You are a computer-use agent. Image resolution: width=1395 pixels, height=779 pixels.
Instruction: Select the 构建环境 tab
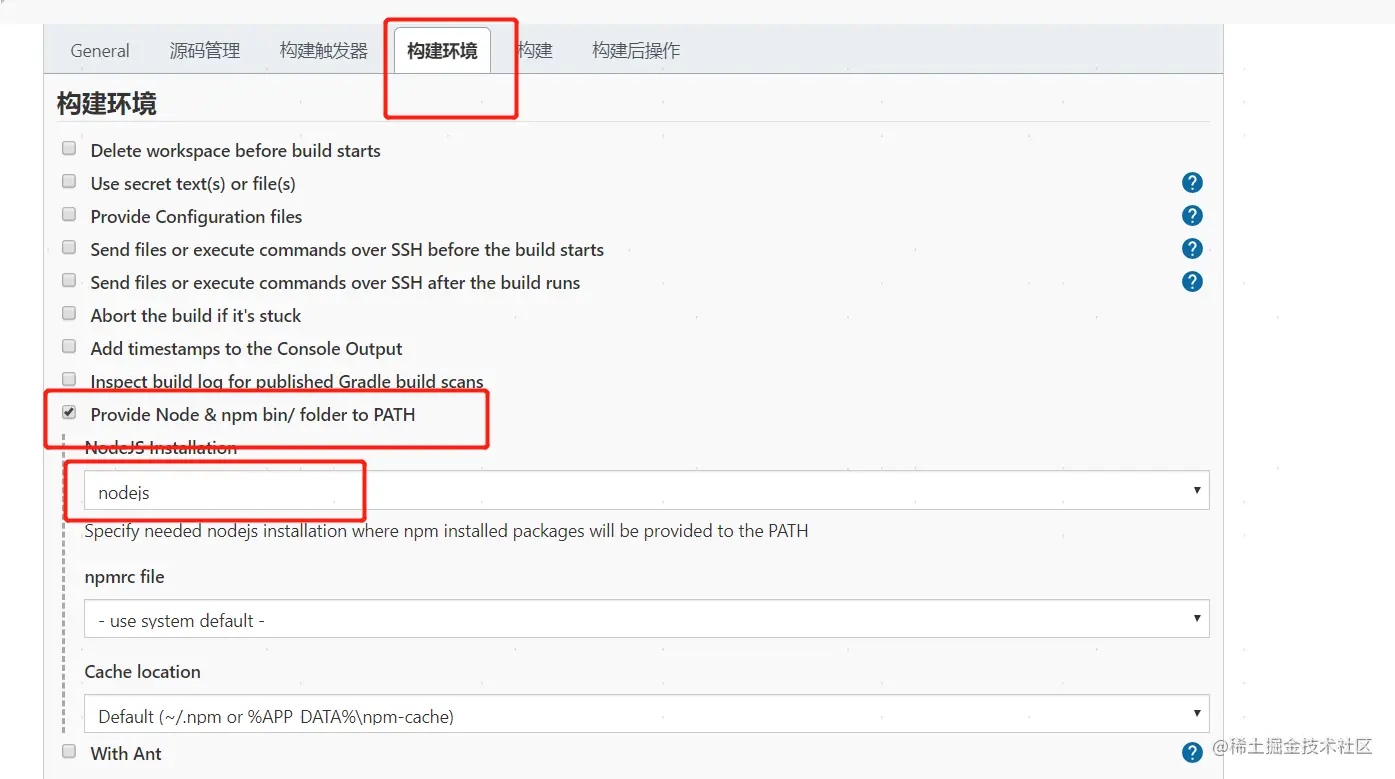[442, 51]
